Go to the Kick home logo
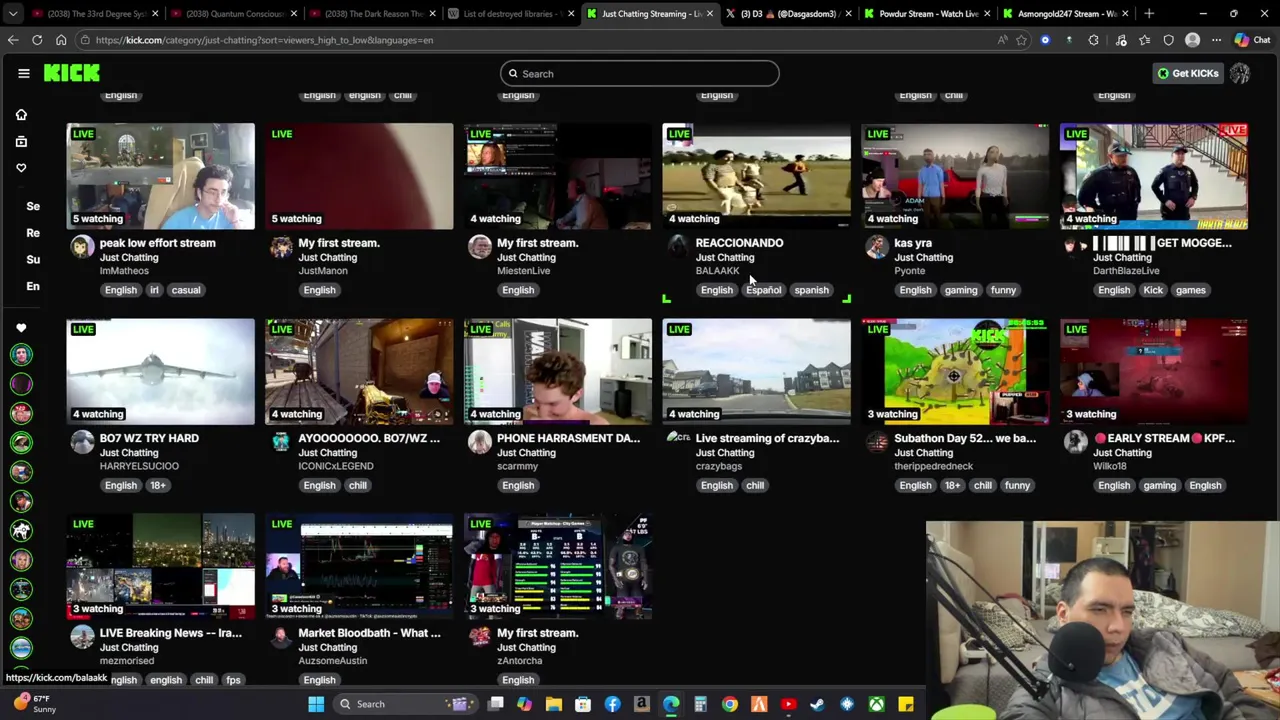Viewport: 1280px width, 720px height. point(72,73)
